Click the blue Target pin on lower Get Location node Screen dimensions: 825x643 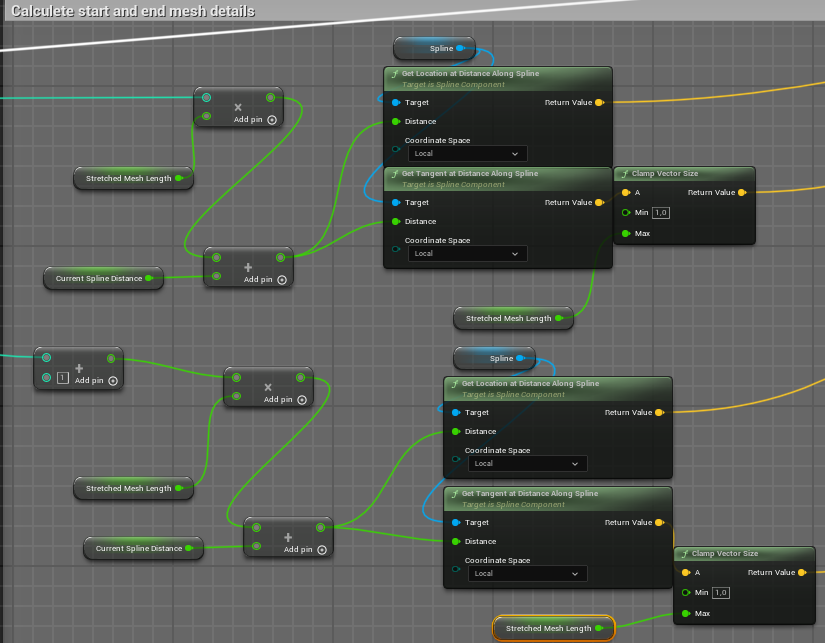[x=456, y=413]
